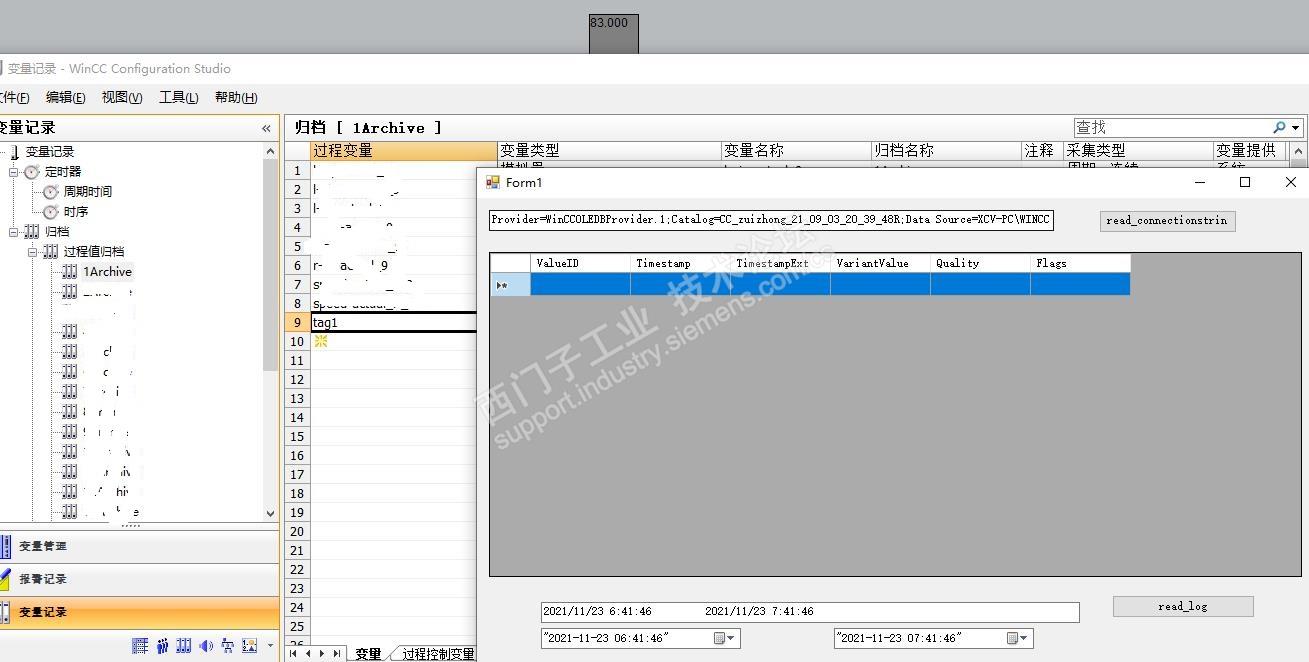
Task: Go to last sheet tab arrow
Action: [336, 654]
